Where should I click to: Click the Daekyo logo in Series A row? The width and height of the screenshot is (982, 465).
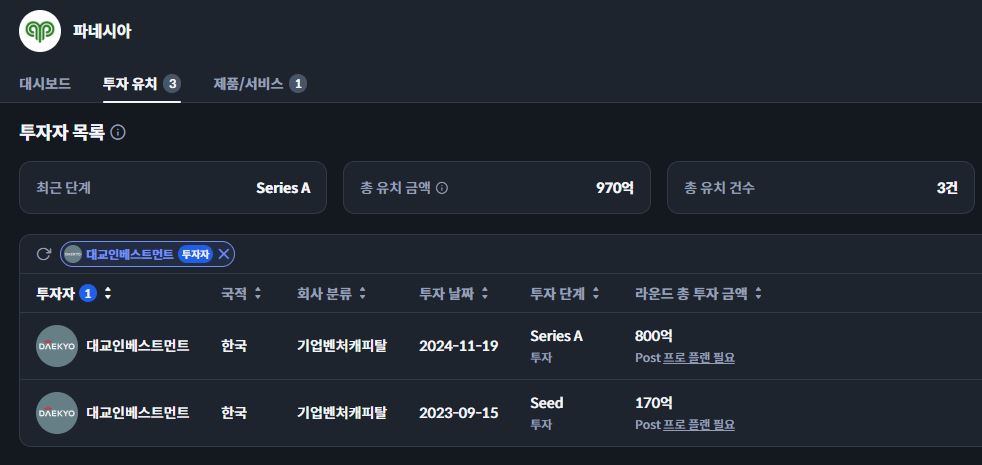point(57,346)
